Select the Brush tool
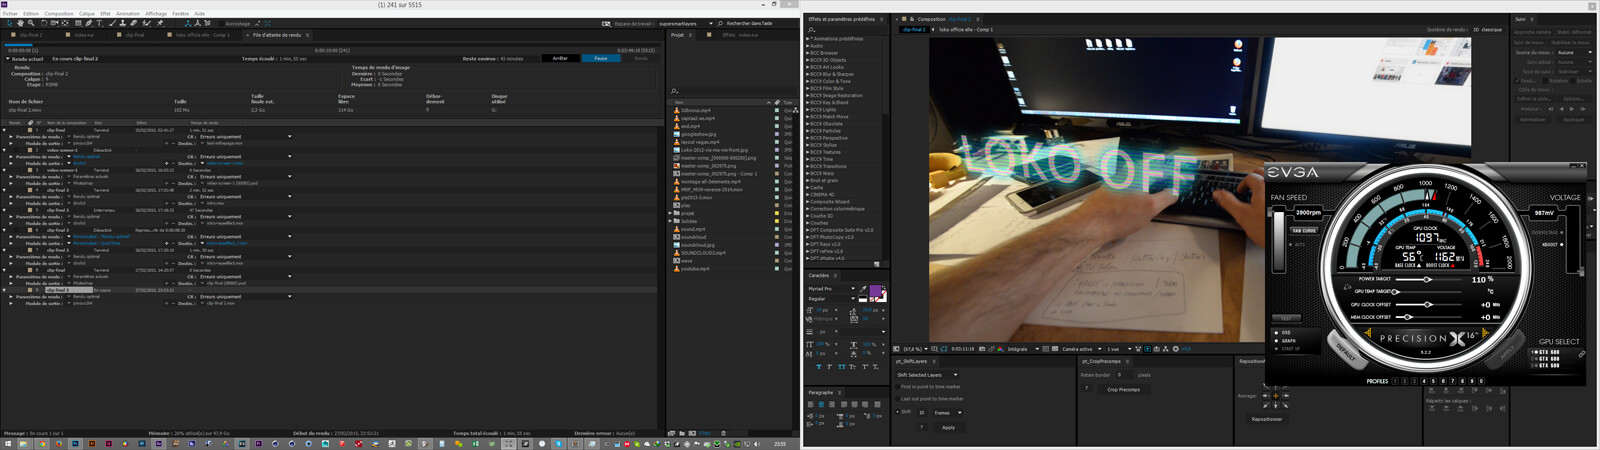Image resolution: width=1600 pixels, height=450 pixels. click(112, 23)
